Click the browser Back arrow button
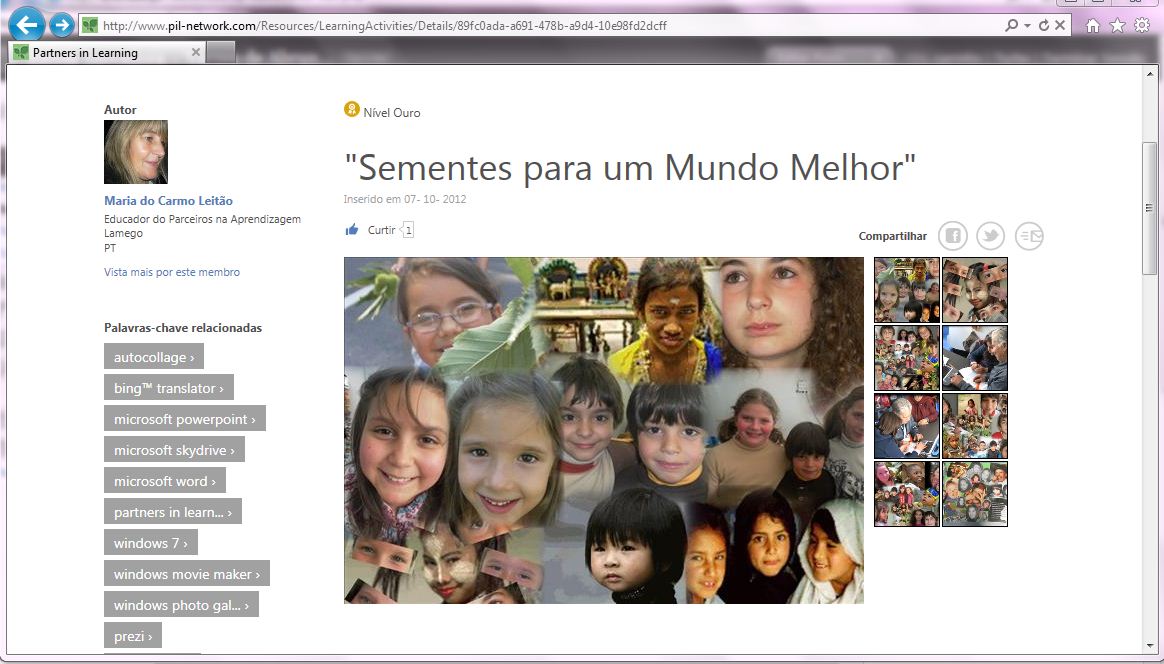The image size is (1164, 664). point(27,23)
